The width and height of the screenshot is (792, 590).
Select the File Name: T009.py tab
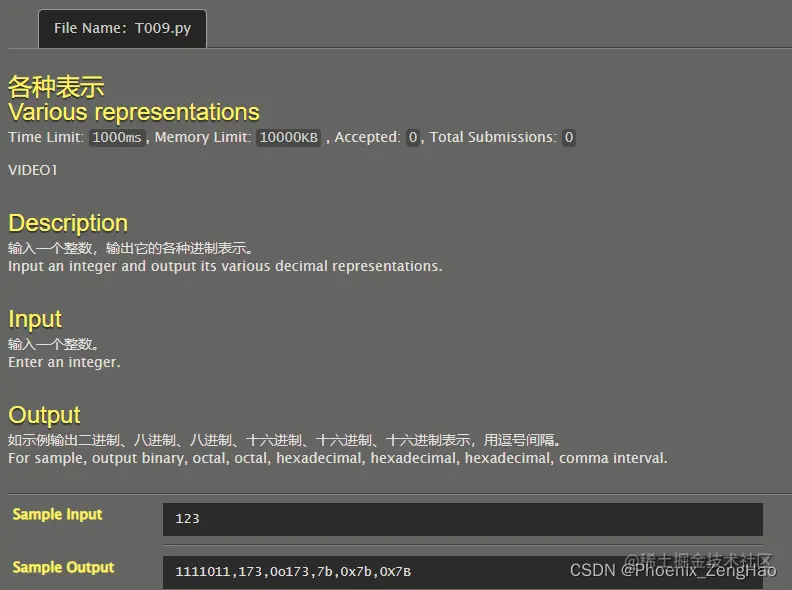(122, 29)
